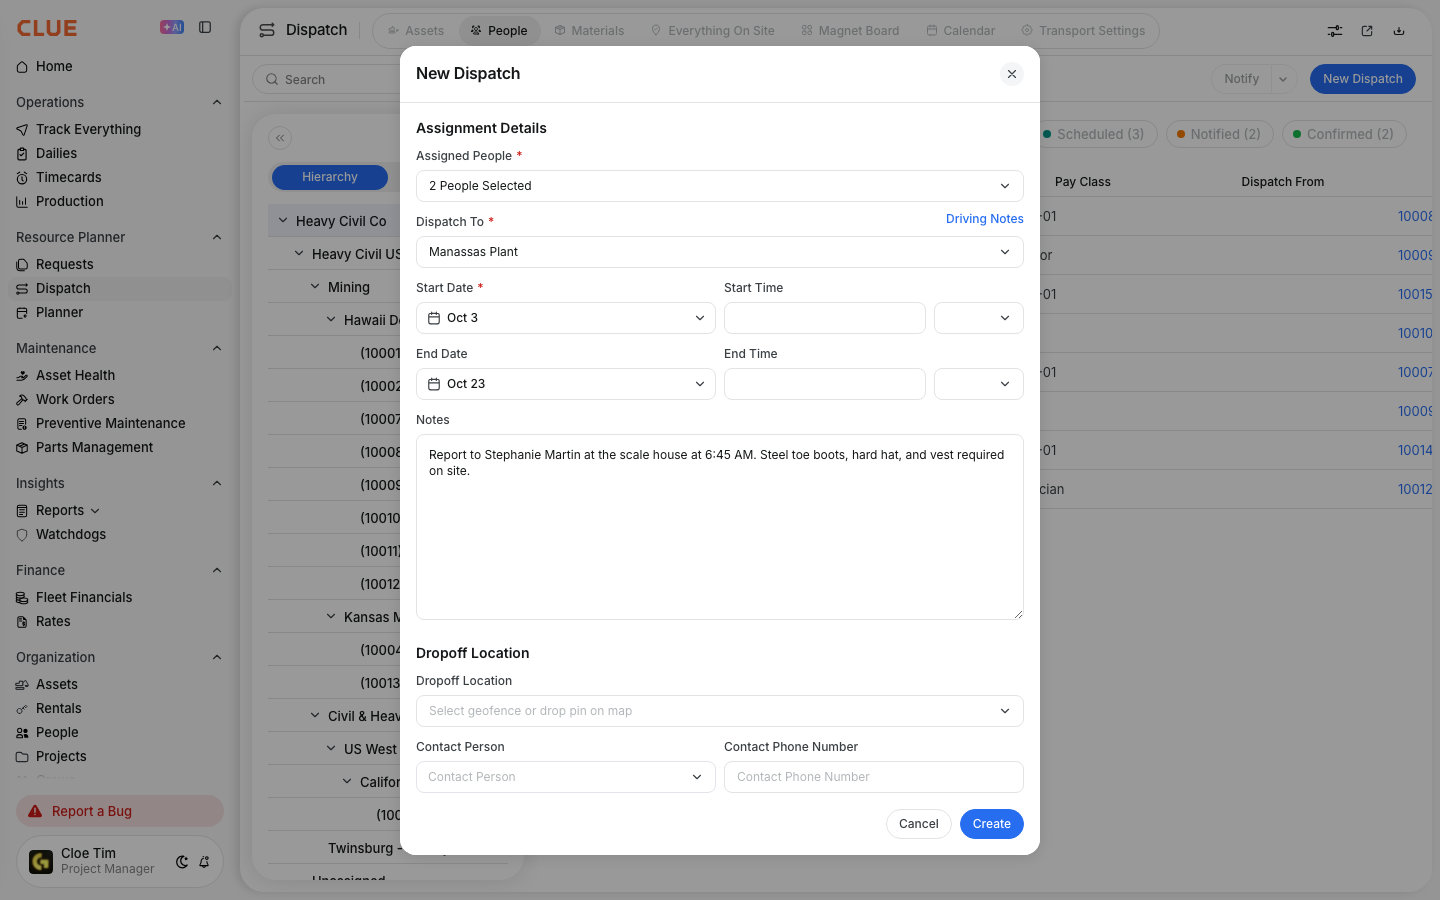
Task: Collapse the hierarchy panel with the double-chevron icon
Action: 280,138
